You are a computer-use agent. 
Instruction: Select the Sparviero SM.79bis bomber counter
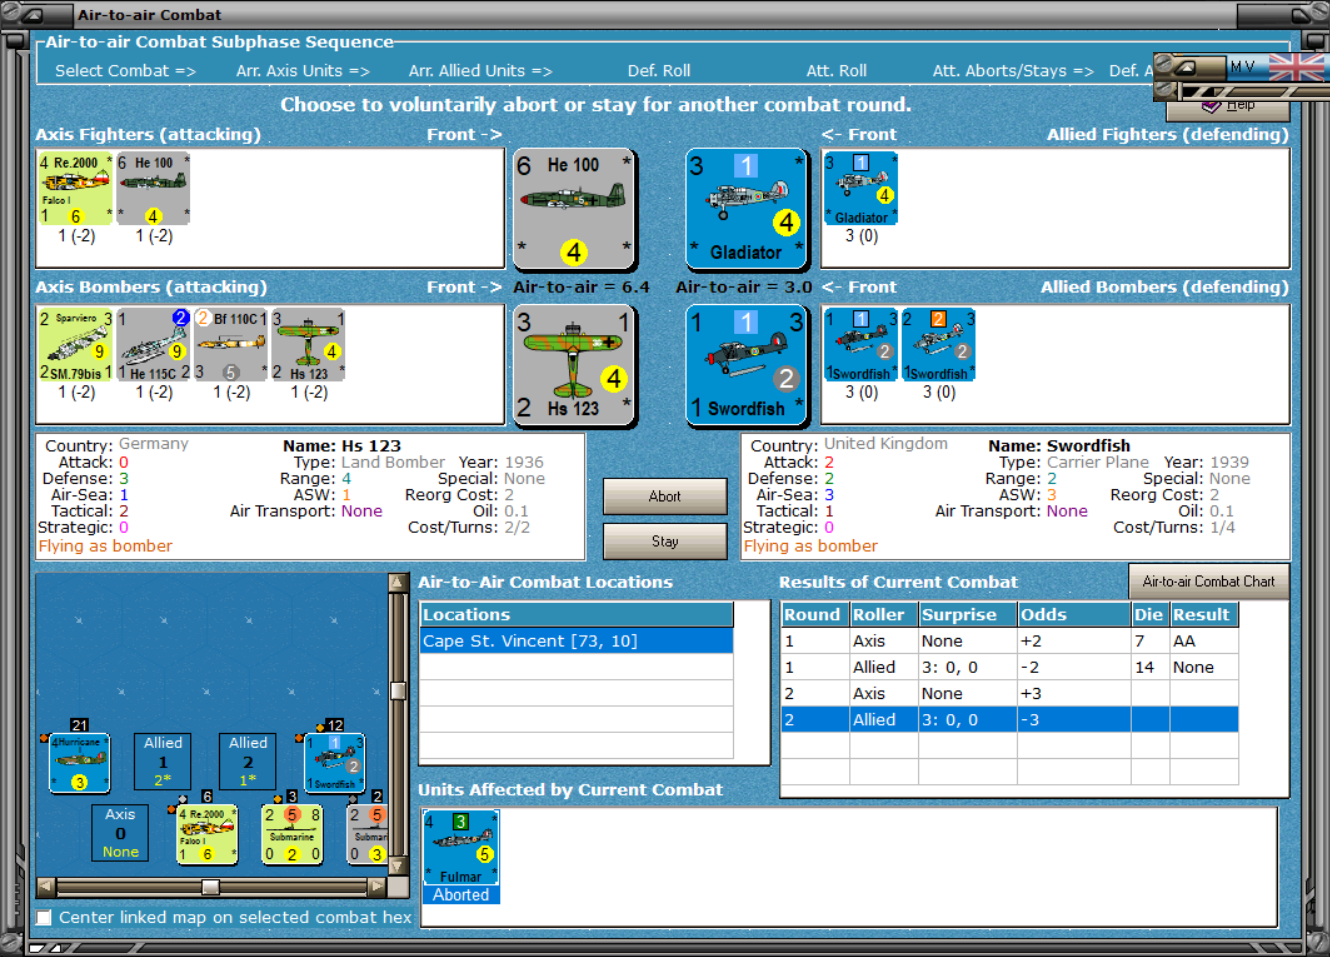[x=76, y=345]
